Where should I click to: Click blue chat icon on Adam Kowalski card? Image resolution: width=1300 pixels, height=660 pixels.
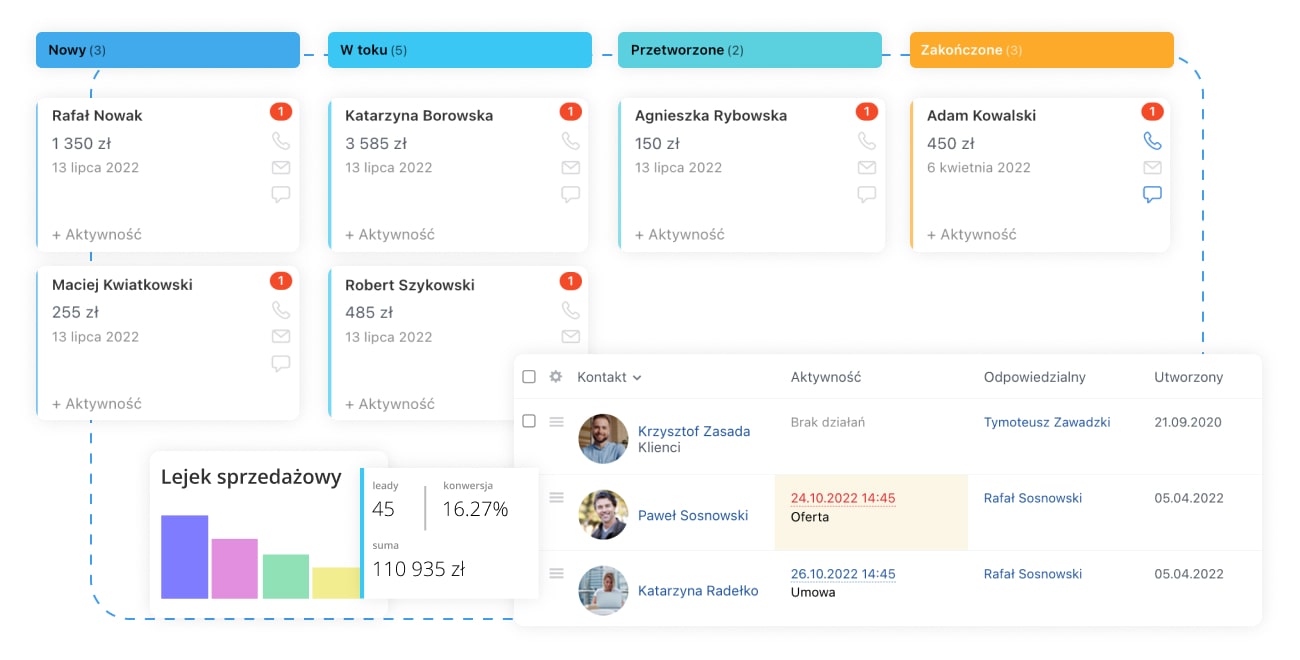[1152, 194]
